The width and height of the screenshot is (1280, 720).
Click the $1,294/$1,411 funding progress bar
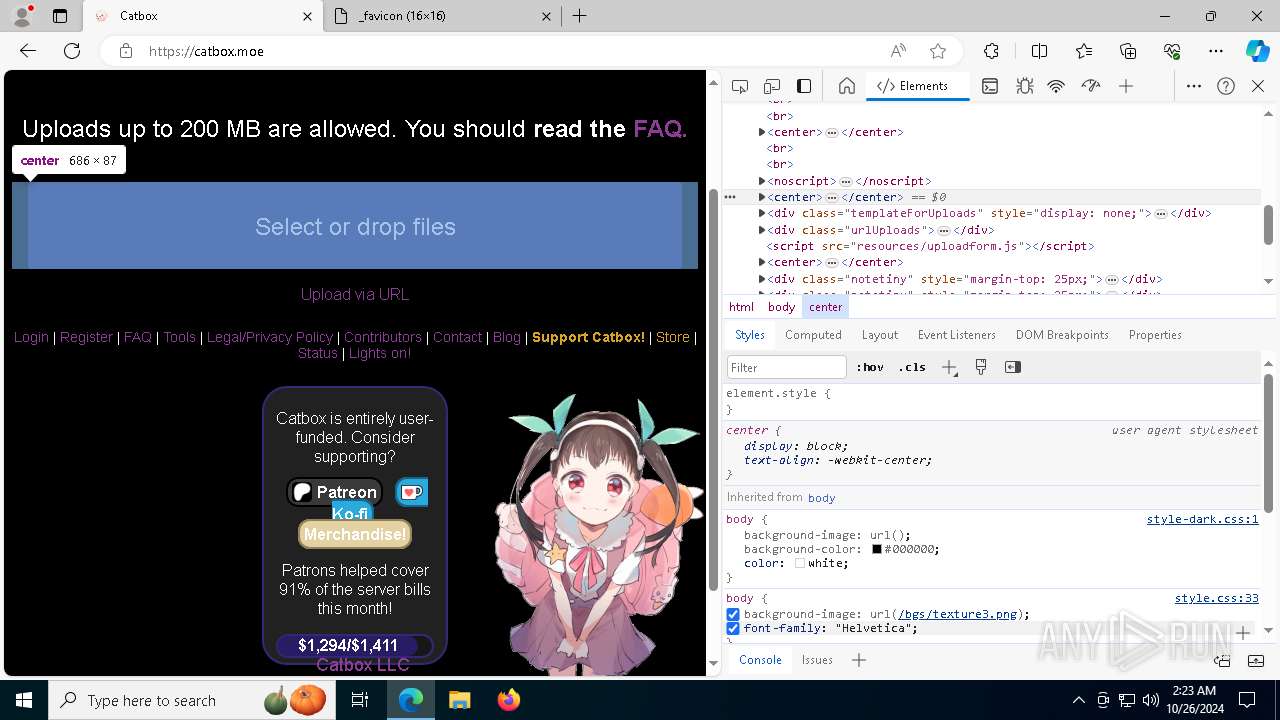(355, 646)
